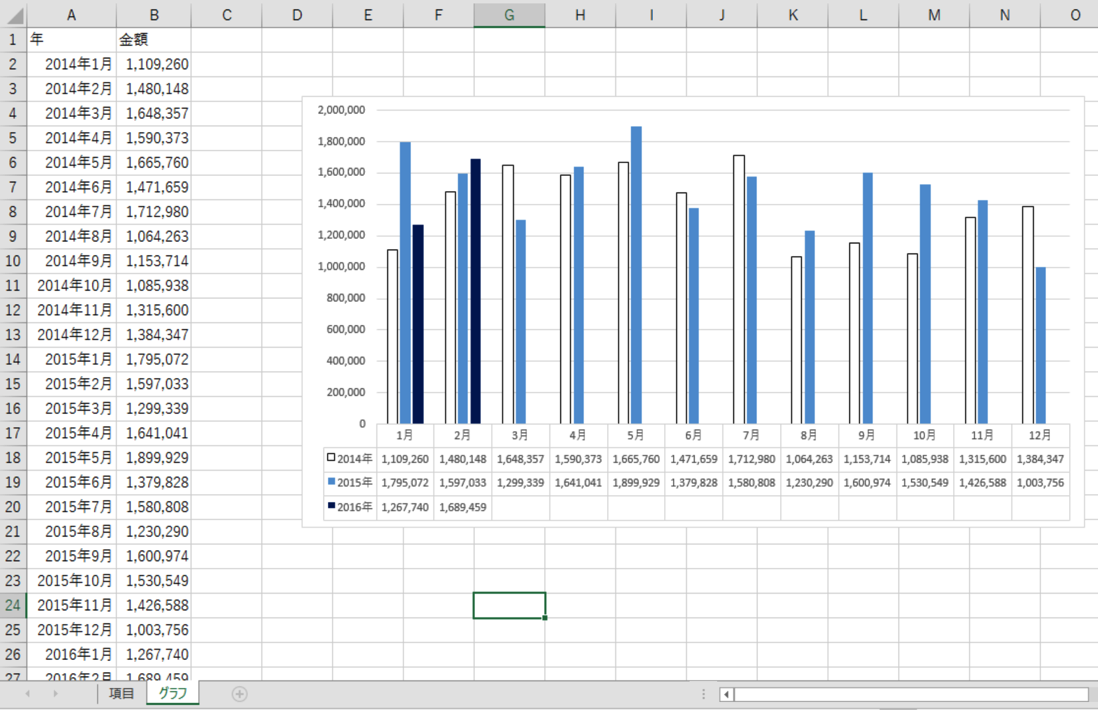Image resolution: width=1098 pixels, height=710 pixels.
Task: Select row 1 header
Action: (x=13, y=40)
